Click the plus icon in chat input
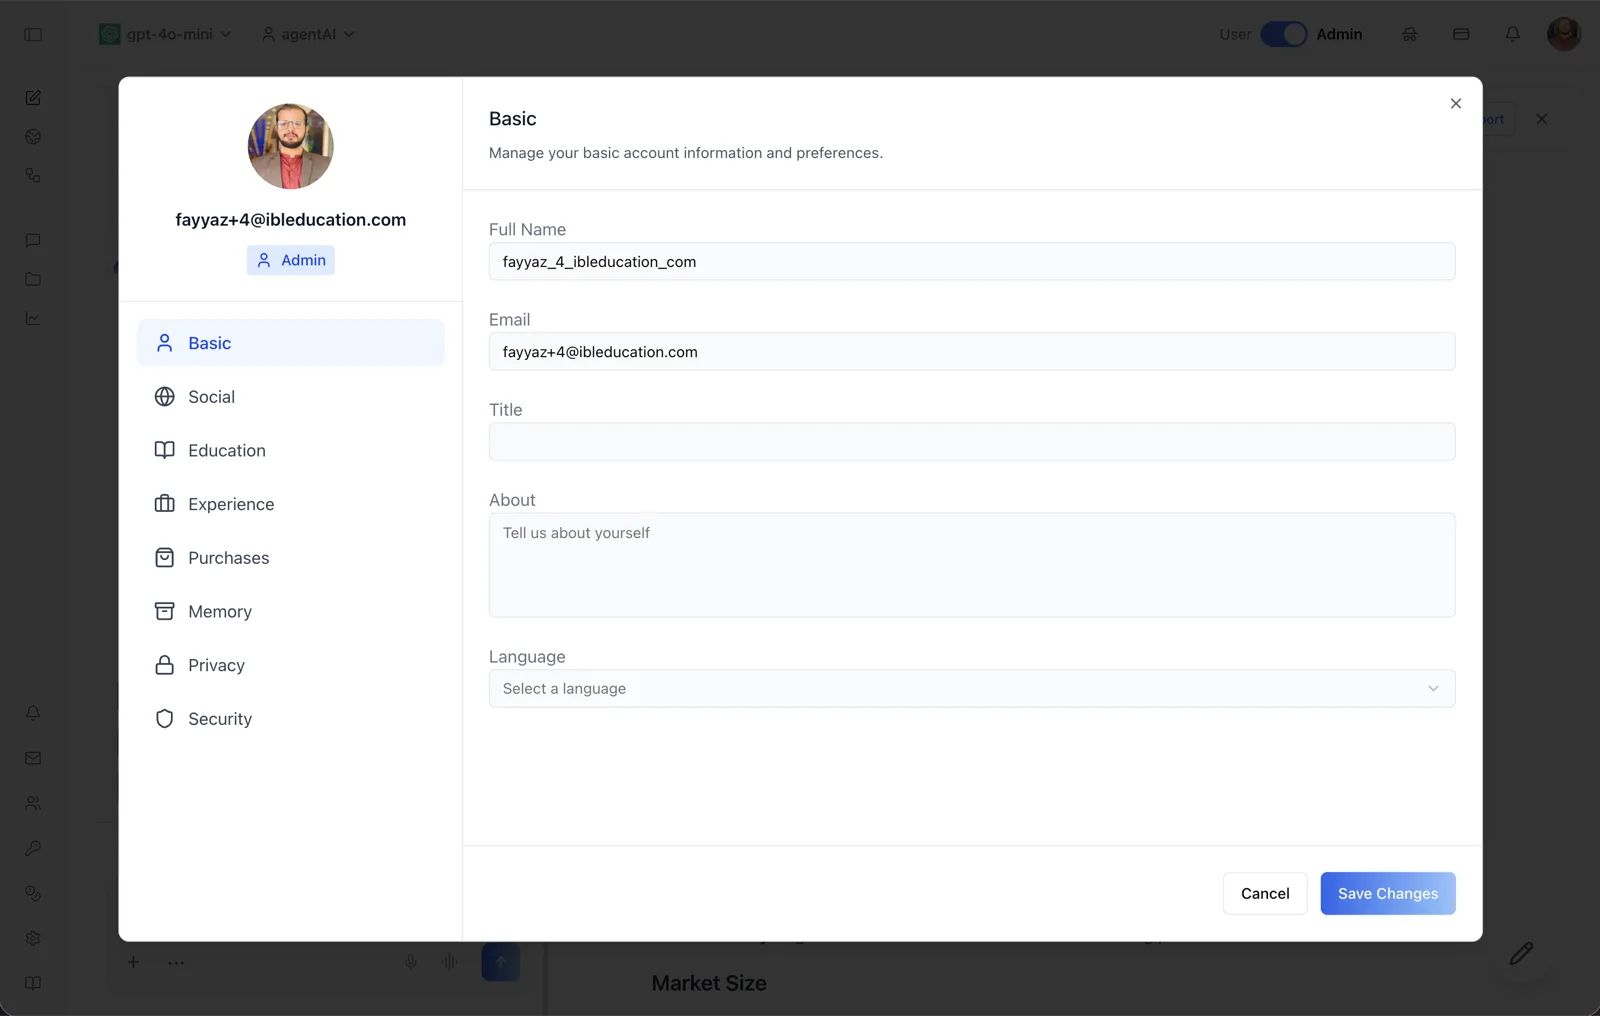Screen dimensions: 1600x1016 (x=133, y=962)
